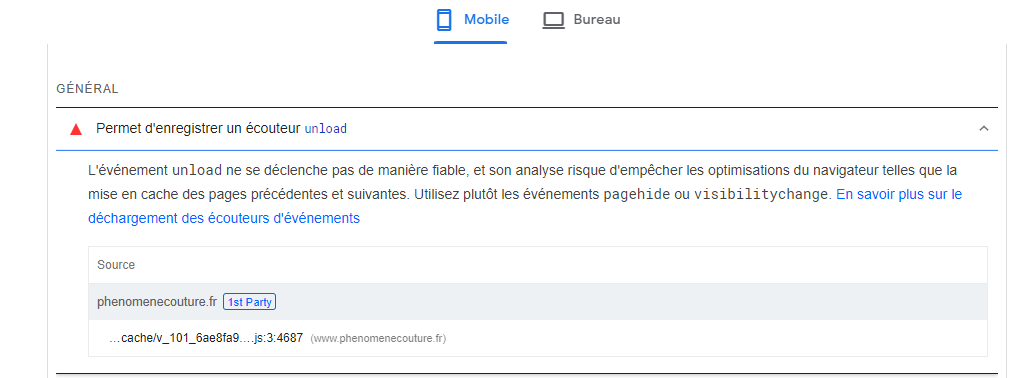Image resolution: width=1023 pixels, height=378 pixels.
Task: Switch to the Mobile tab label
Action: pos(486,20)
